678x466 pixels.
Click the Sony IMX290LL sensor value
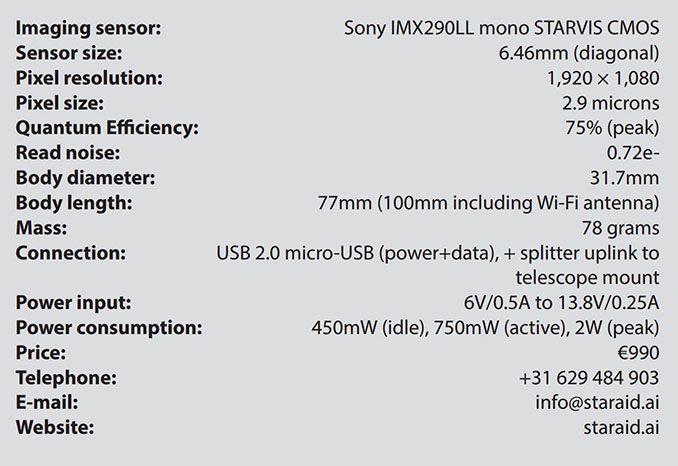point(502,29)
